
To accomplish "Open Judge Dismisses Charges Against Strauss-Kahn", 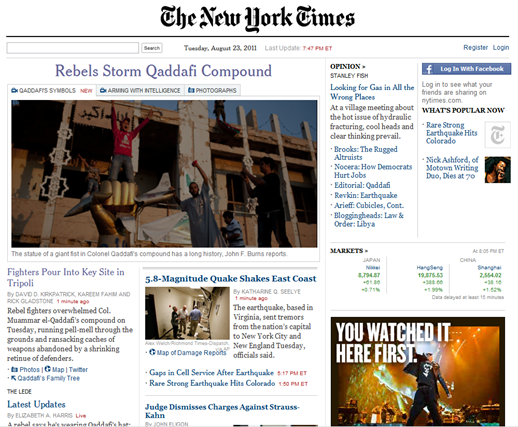I will point(222,411).
